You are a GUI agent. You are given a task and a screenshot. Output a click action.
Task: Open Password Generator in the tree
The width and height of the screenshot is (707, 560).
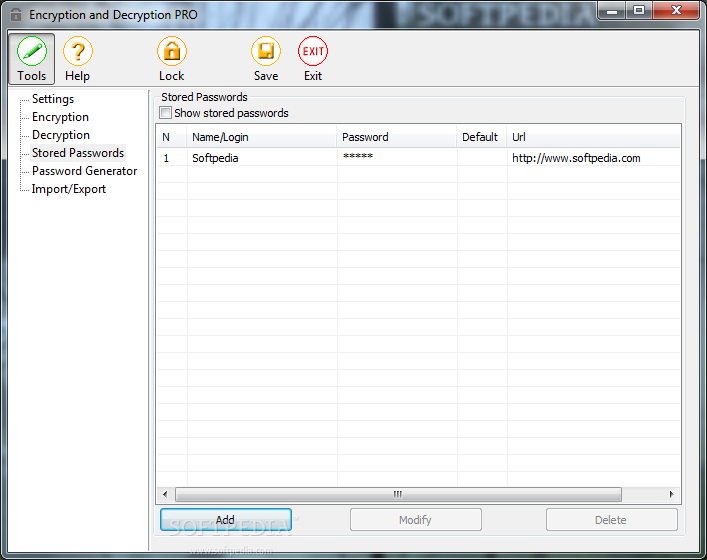[84, 171]
